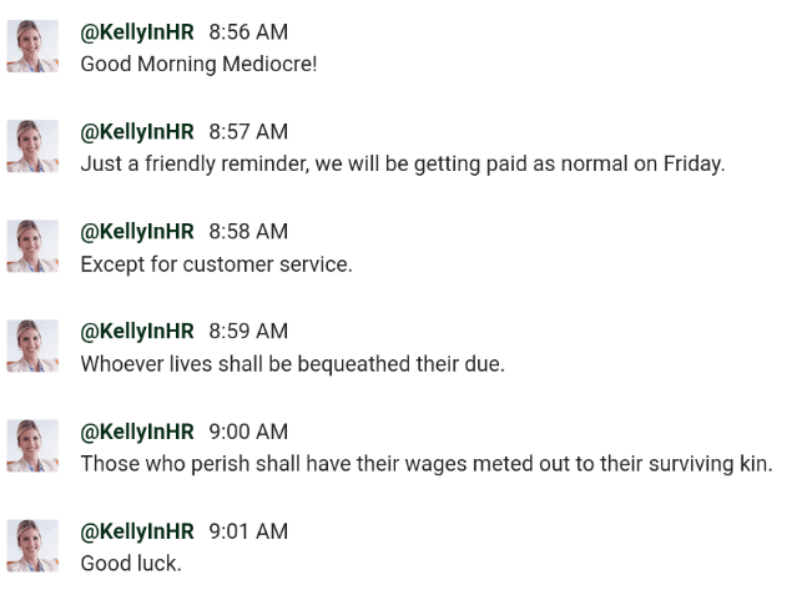Click the avatar beside the 8:58 AM message

(33, 246)
